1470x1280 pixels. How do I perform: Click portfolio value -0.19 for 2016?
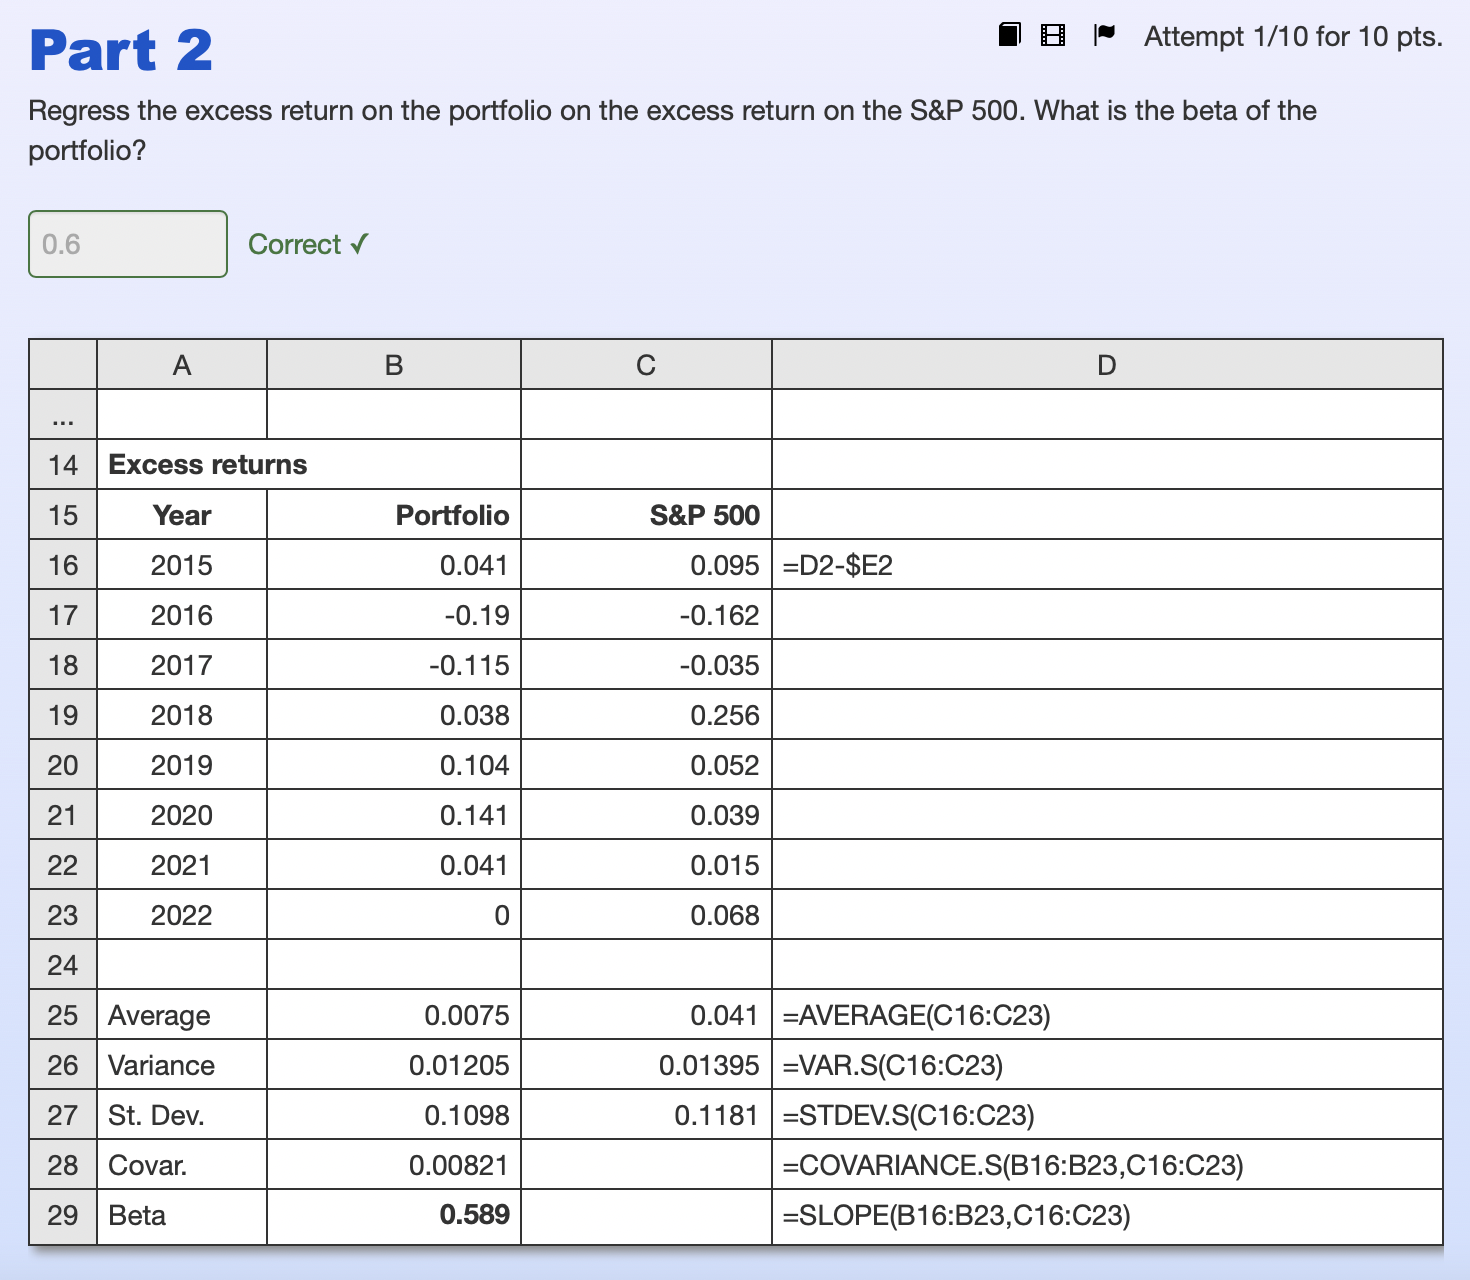(x=394, y=615)
